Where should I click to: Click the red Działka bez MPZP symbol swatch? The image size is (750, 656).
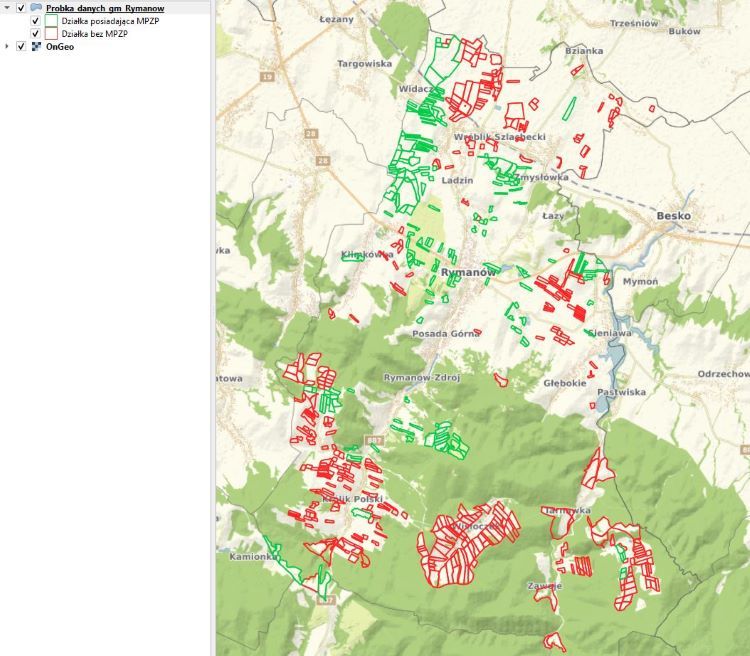coord(50,33)
